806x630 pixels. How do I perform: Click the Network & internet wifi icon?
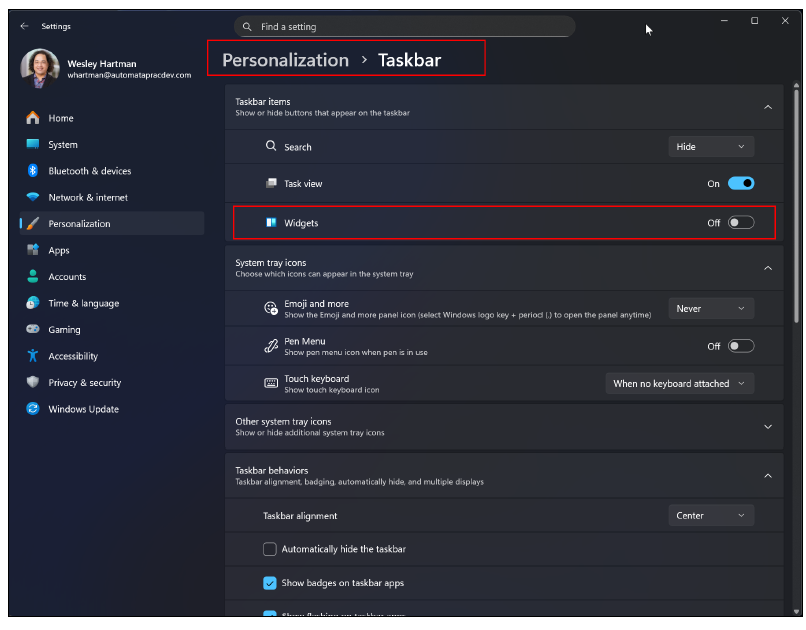[x=33, y=197]
